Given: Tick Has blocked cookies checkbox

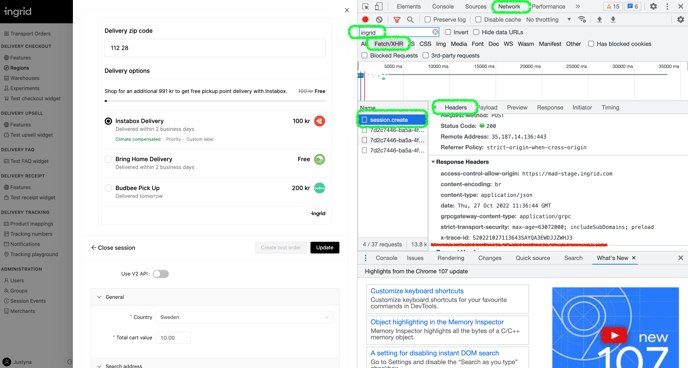Looking at the screenshot, I should tap(591, 44).
